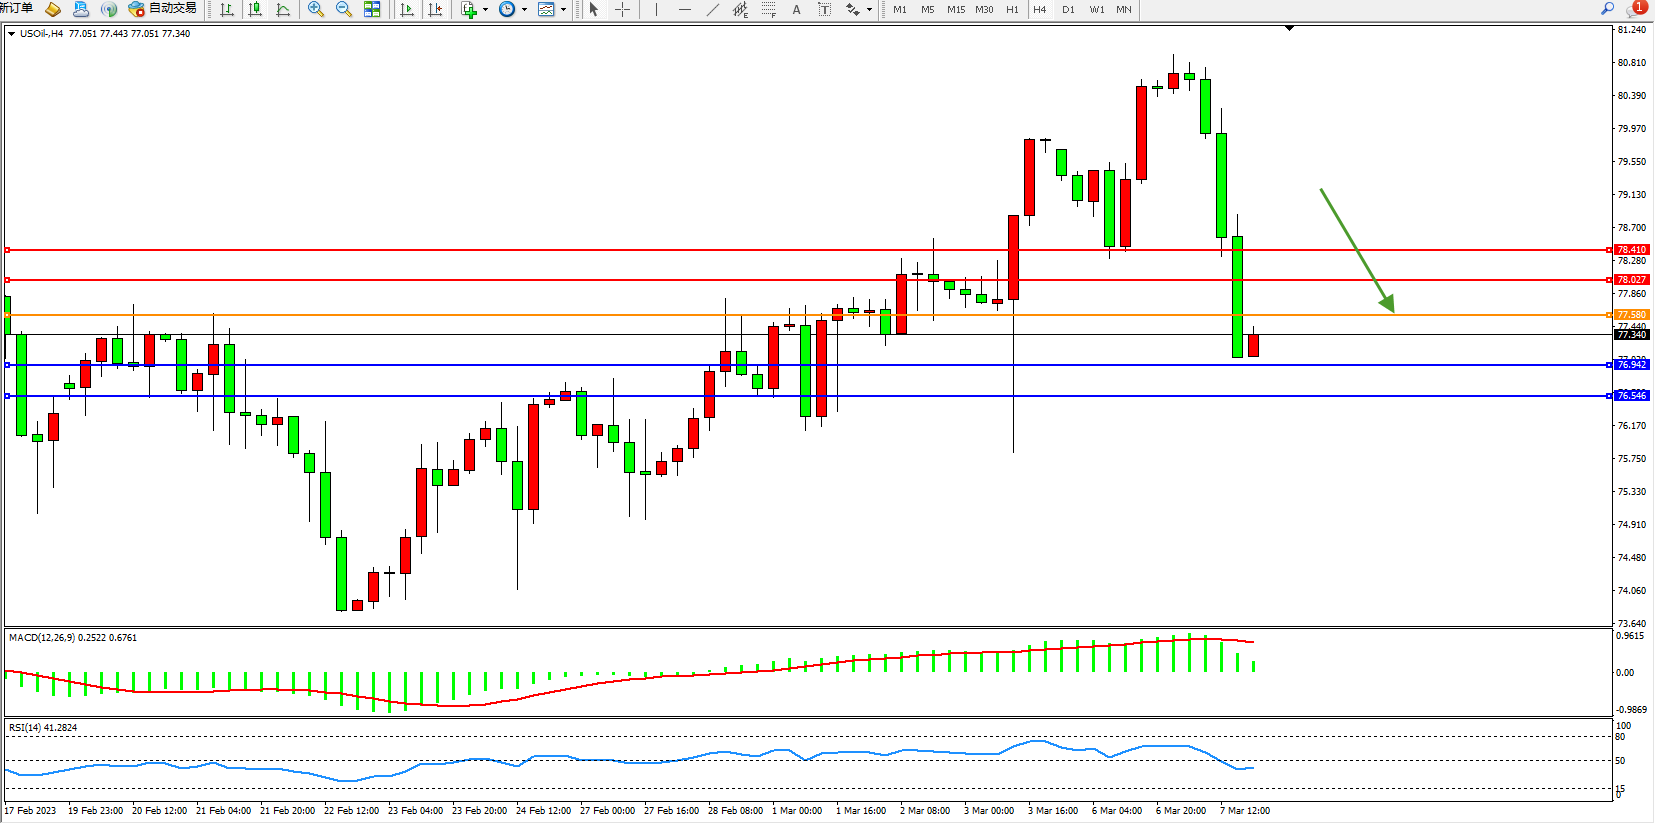Open the Tile Windows grid icon

point(372,9)
